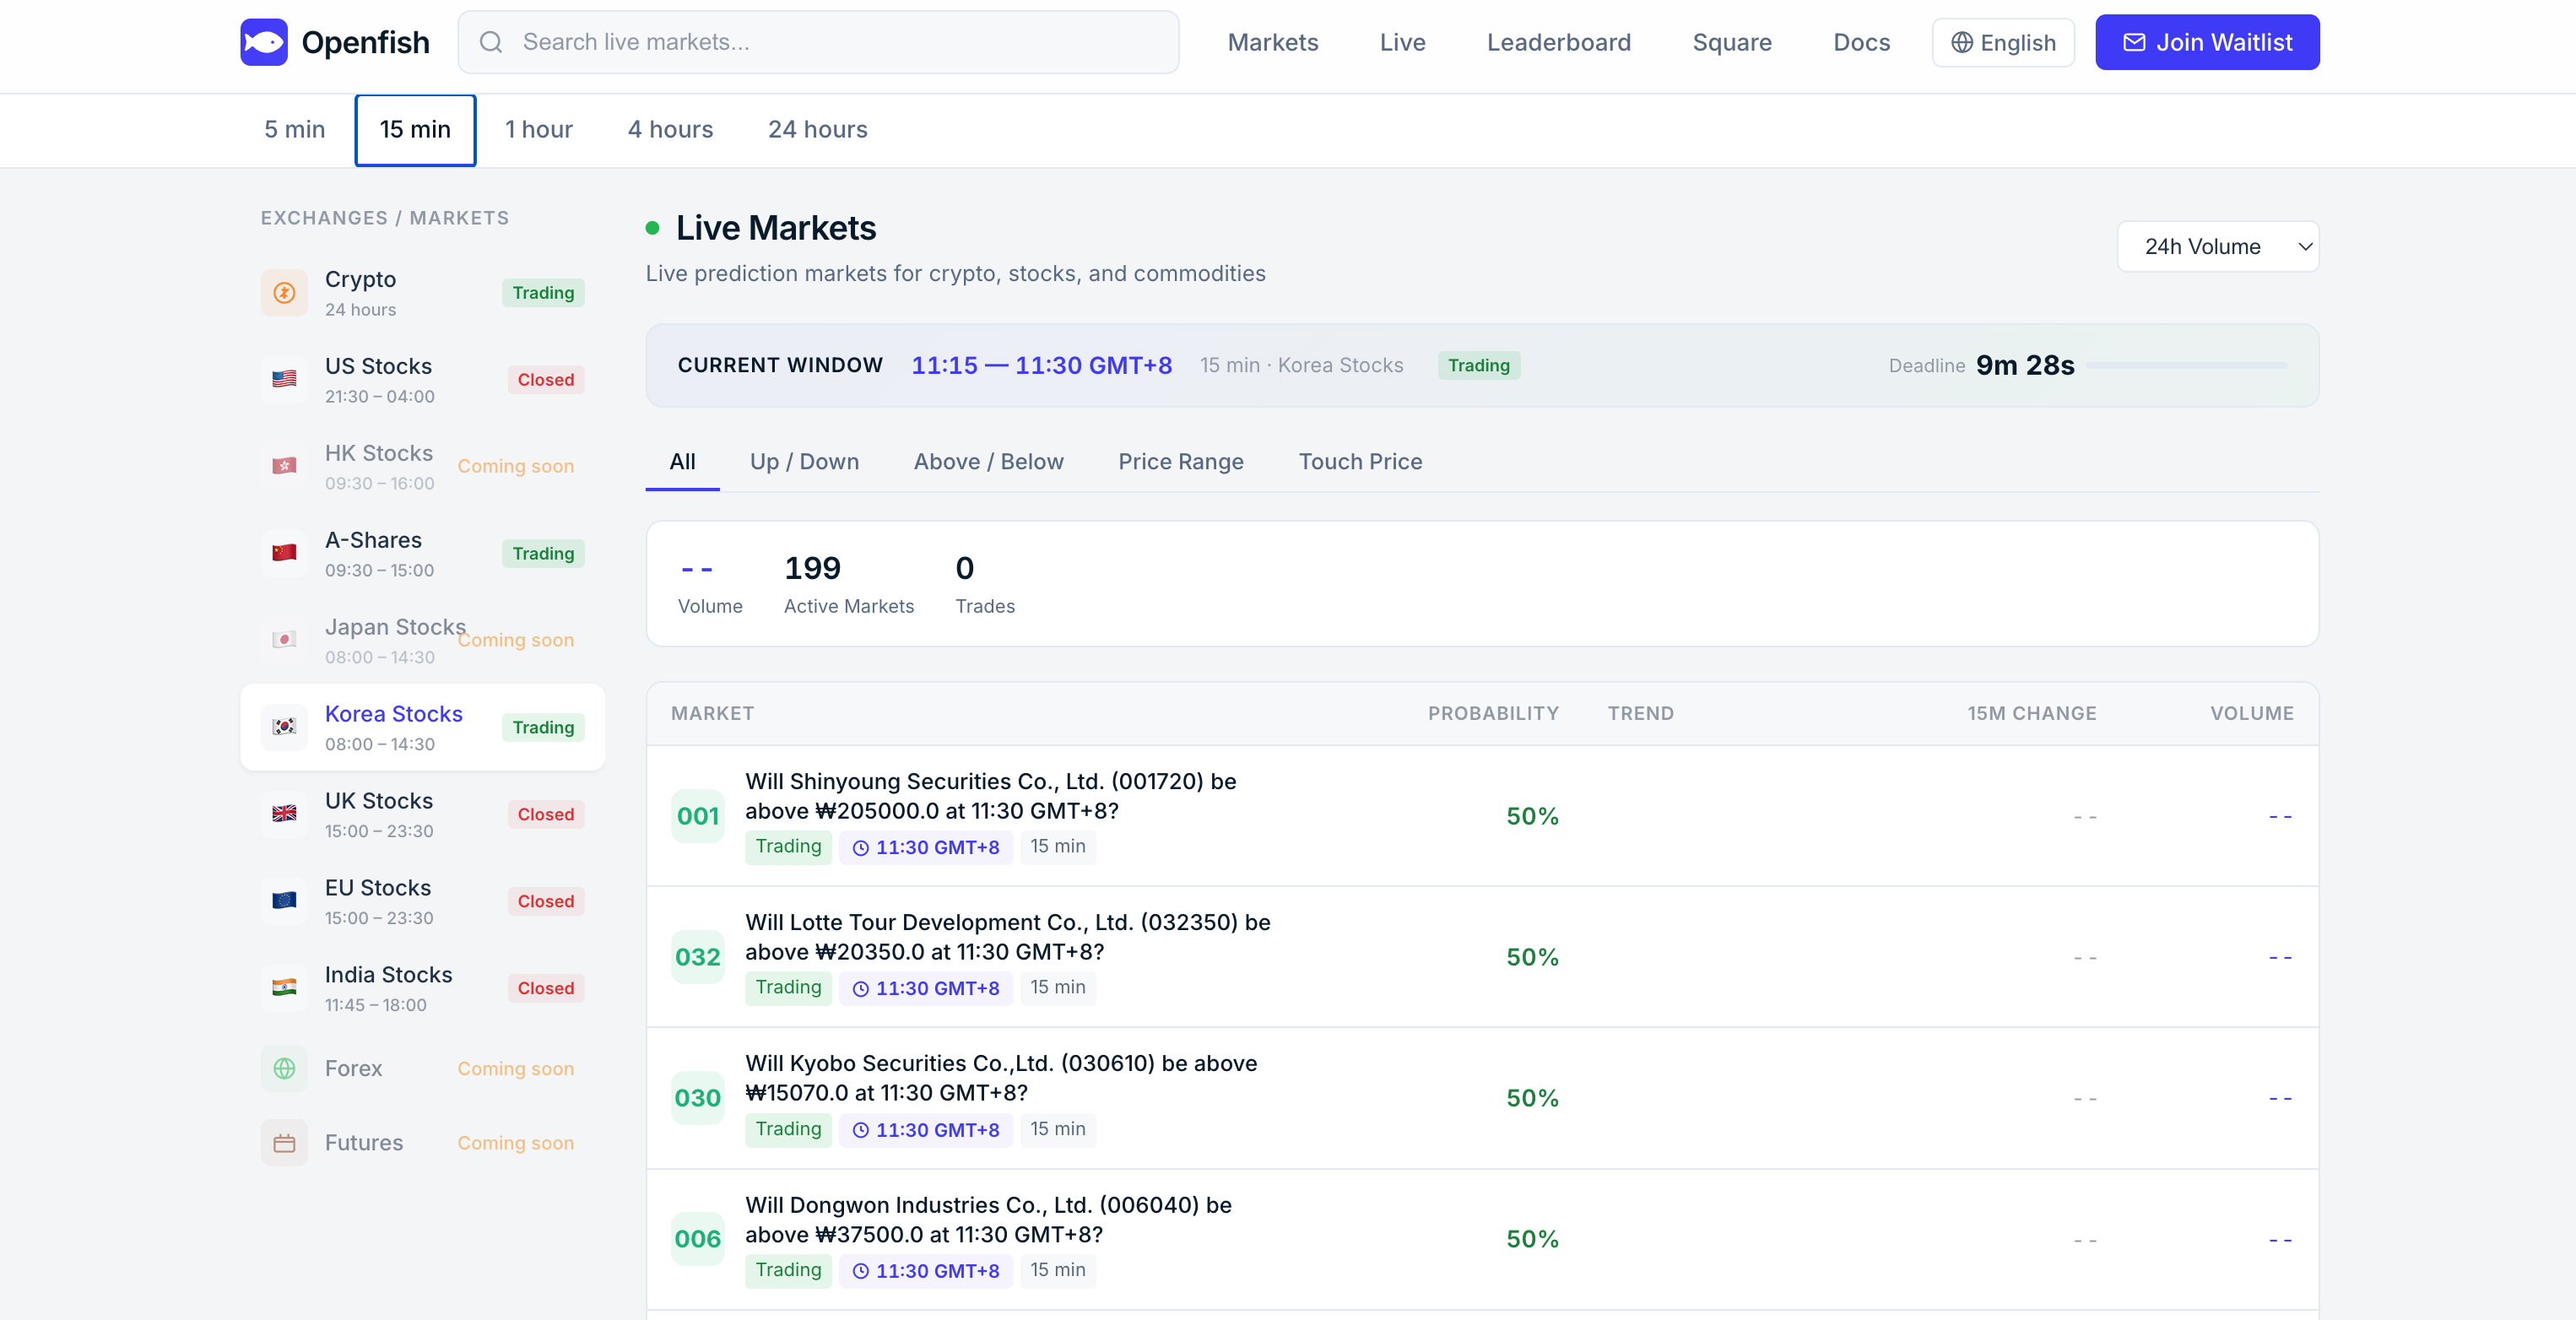
Task: Filter by Up / Down markets
Action: (x=804, y=462)
